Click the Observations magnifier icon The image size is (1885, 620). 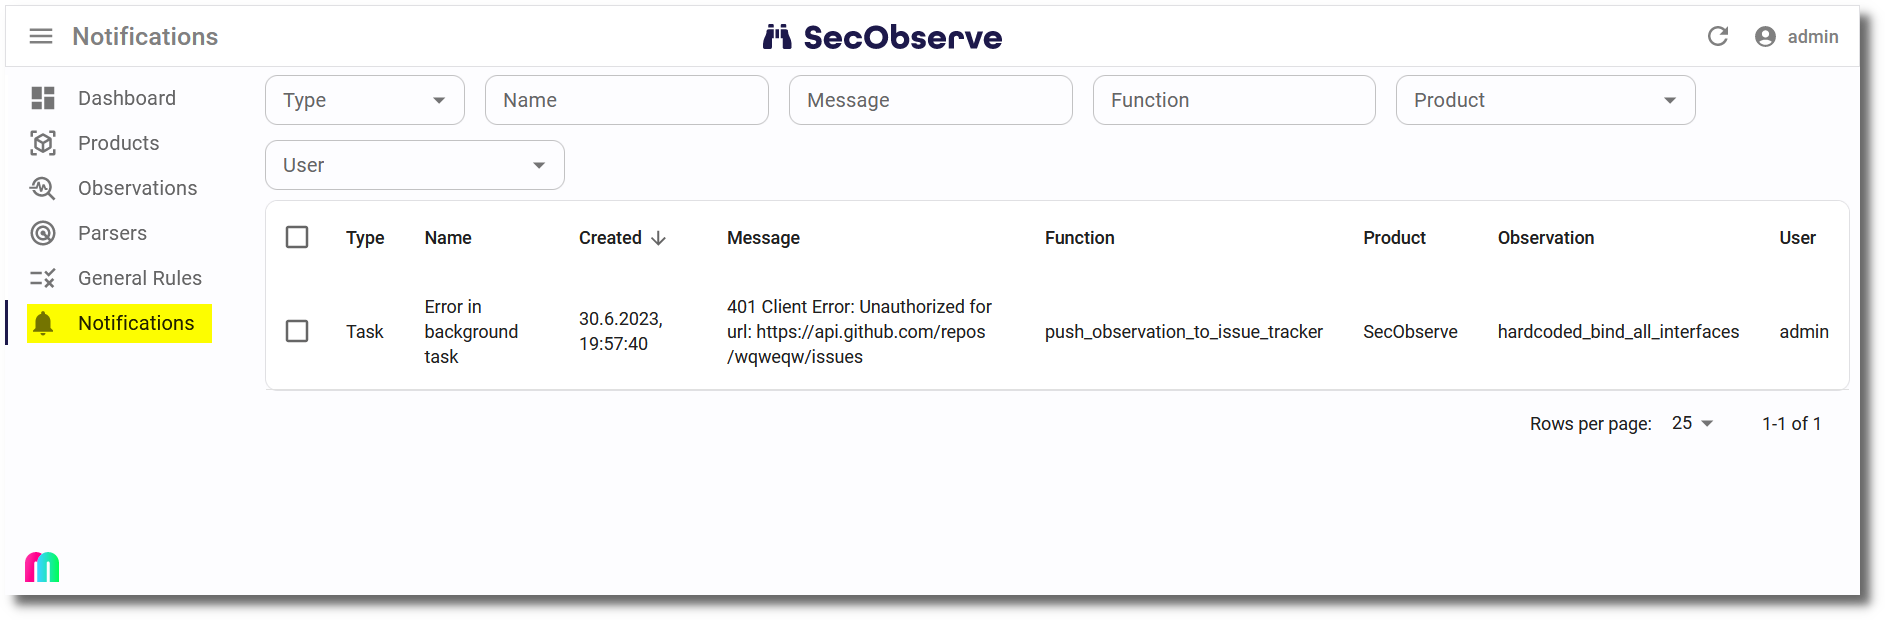click(x=43, y=188)
